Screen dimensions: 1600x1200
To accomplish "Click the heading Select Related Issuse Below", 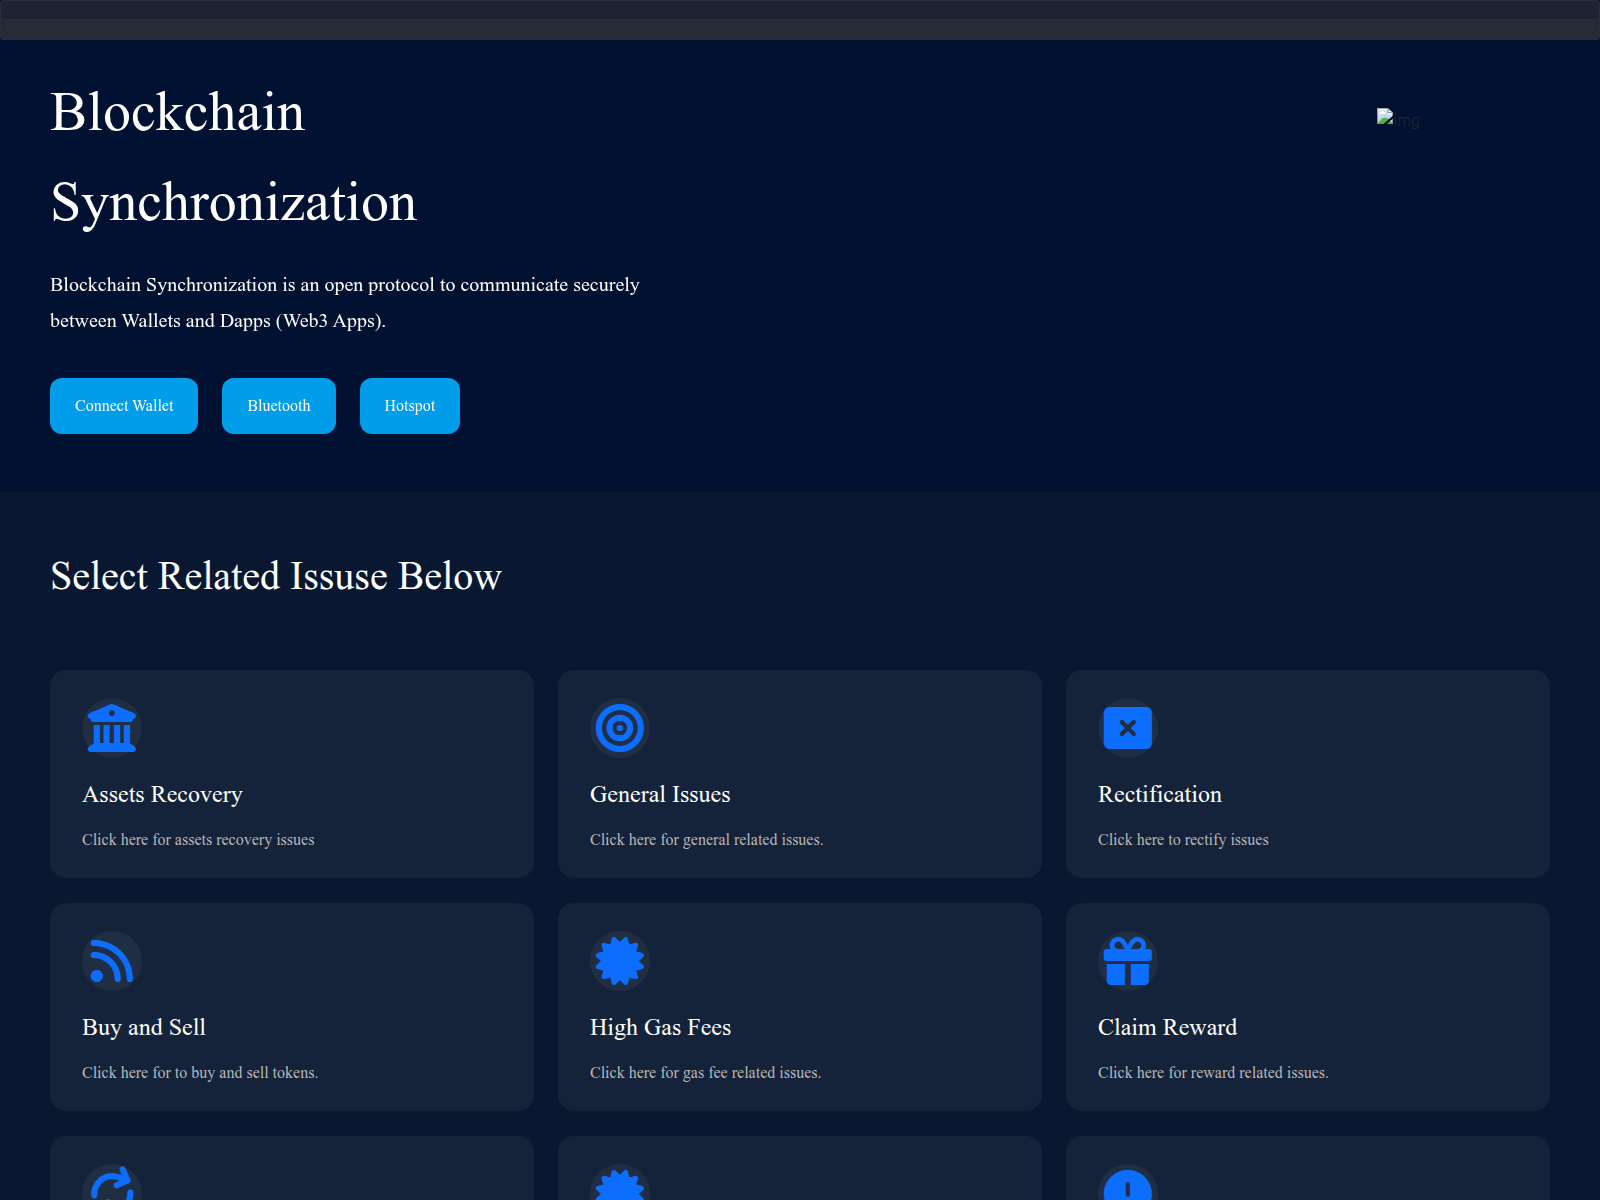I will click(x=275, y=576).
